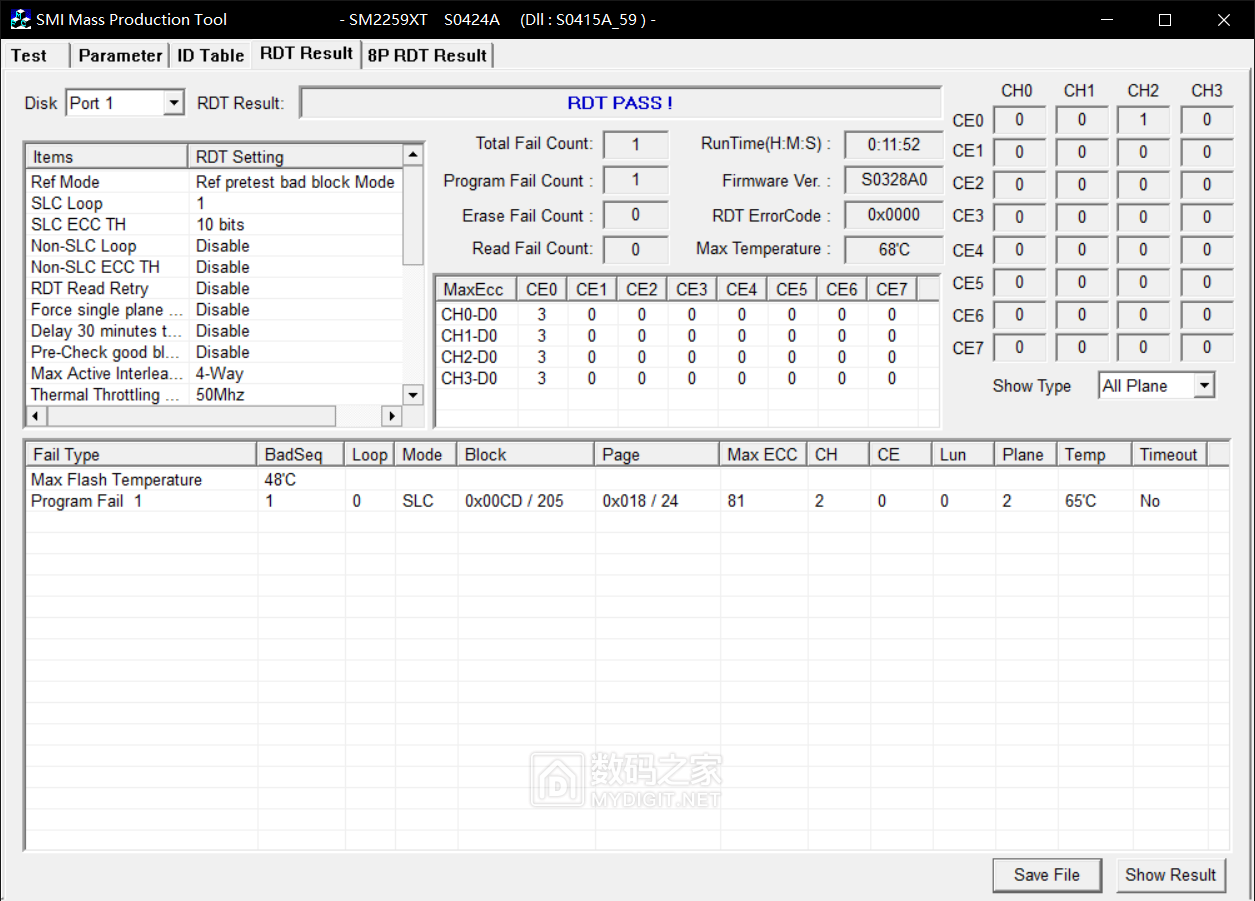Click the CE0 header in MaxEcc table
The image size is (1255, 901).
pyautogui.click(x=541, y=289)
